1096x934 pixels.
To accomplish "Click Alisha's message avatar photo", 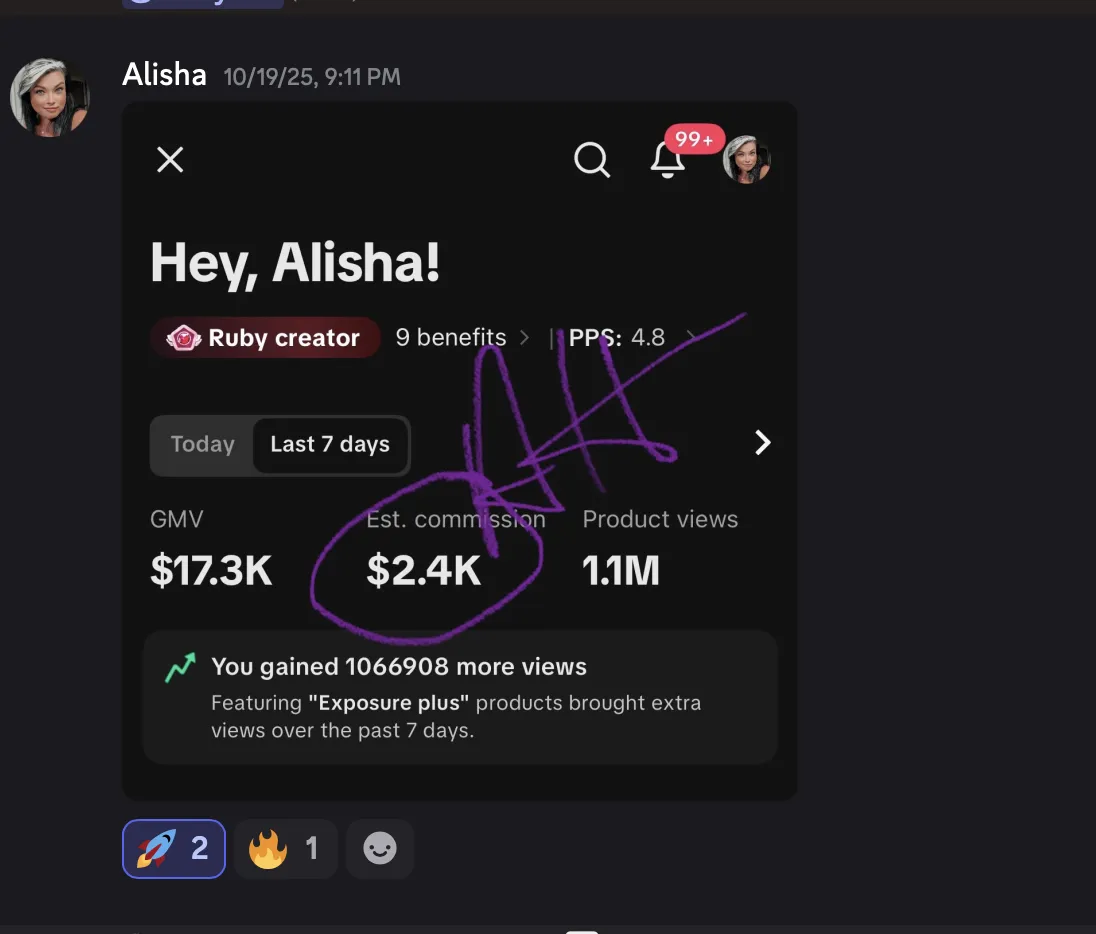I will (50, 97).
